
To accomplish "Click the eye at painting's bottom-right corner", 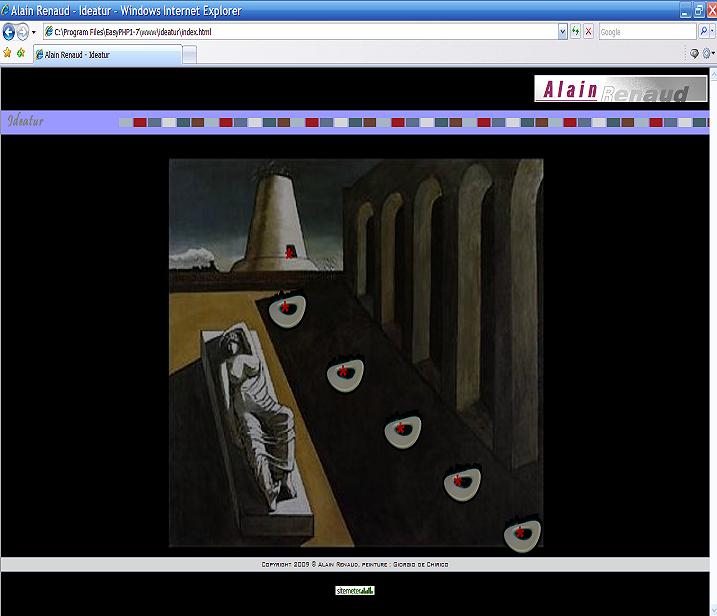I will tap(522, 535).
